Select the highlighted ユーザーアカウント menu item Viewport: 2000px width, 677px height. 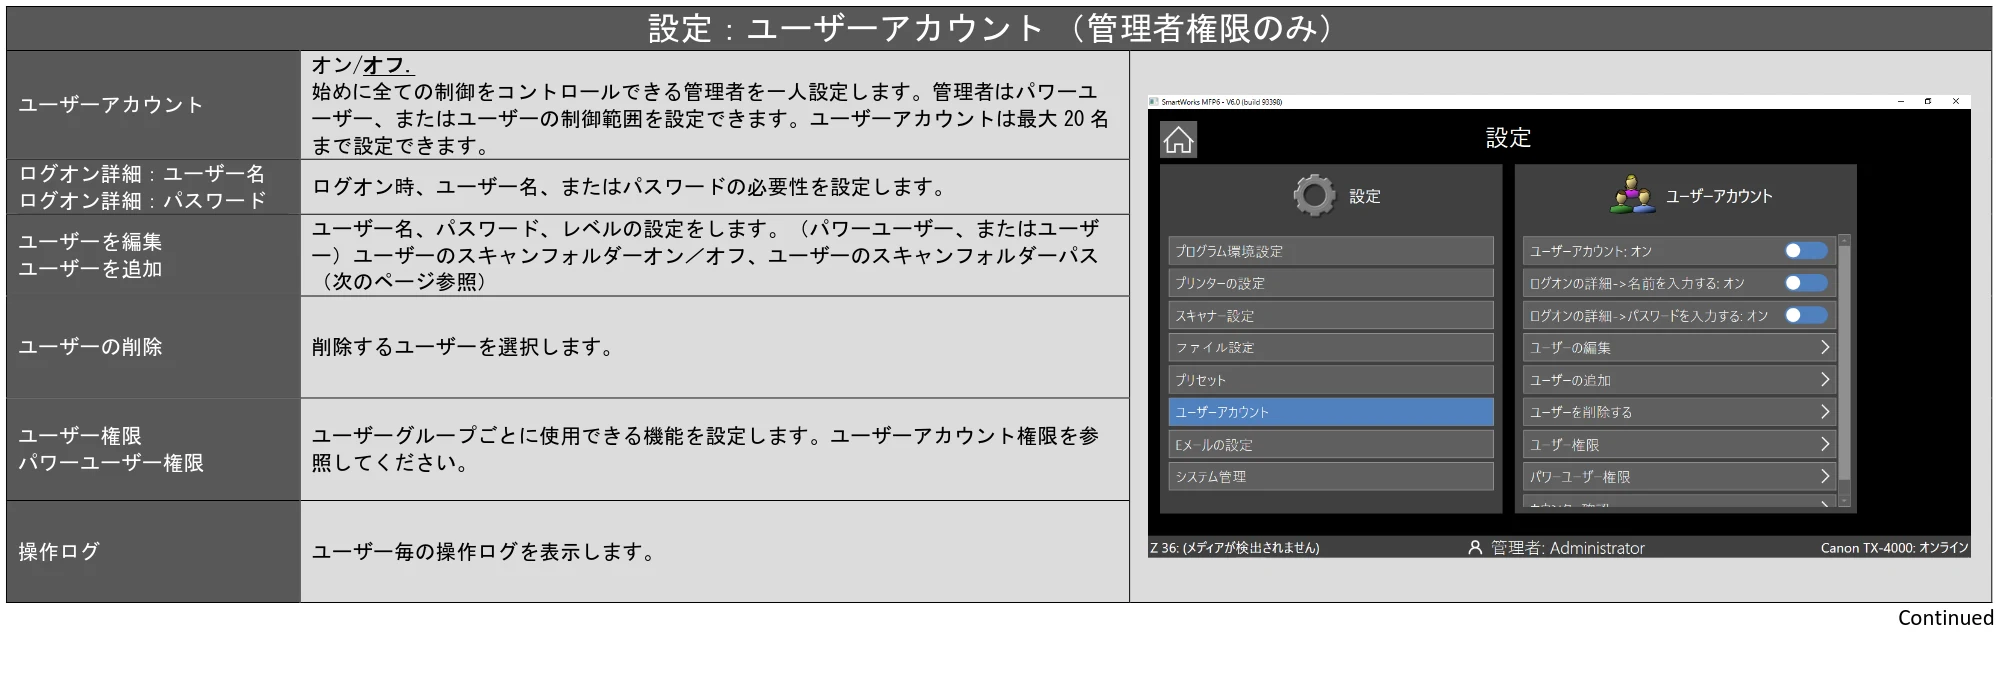1331,412
